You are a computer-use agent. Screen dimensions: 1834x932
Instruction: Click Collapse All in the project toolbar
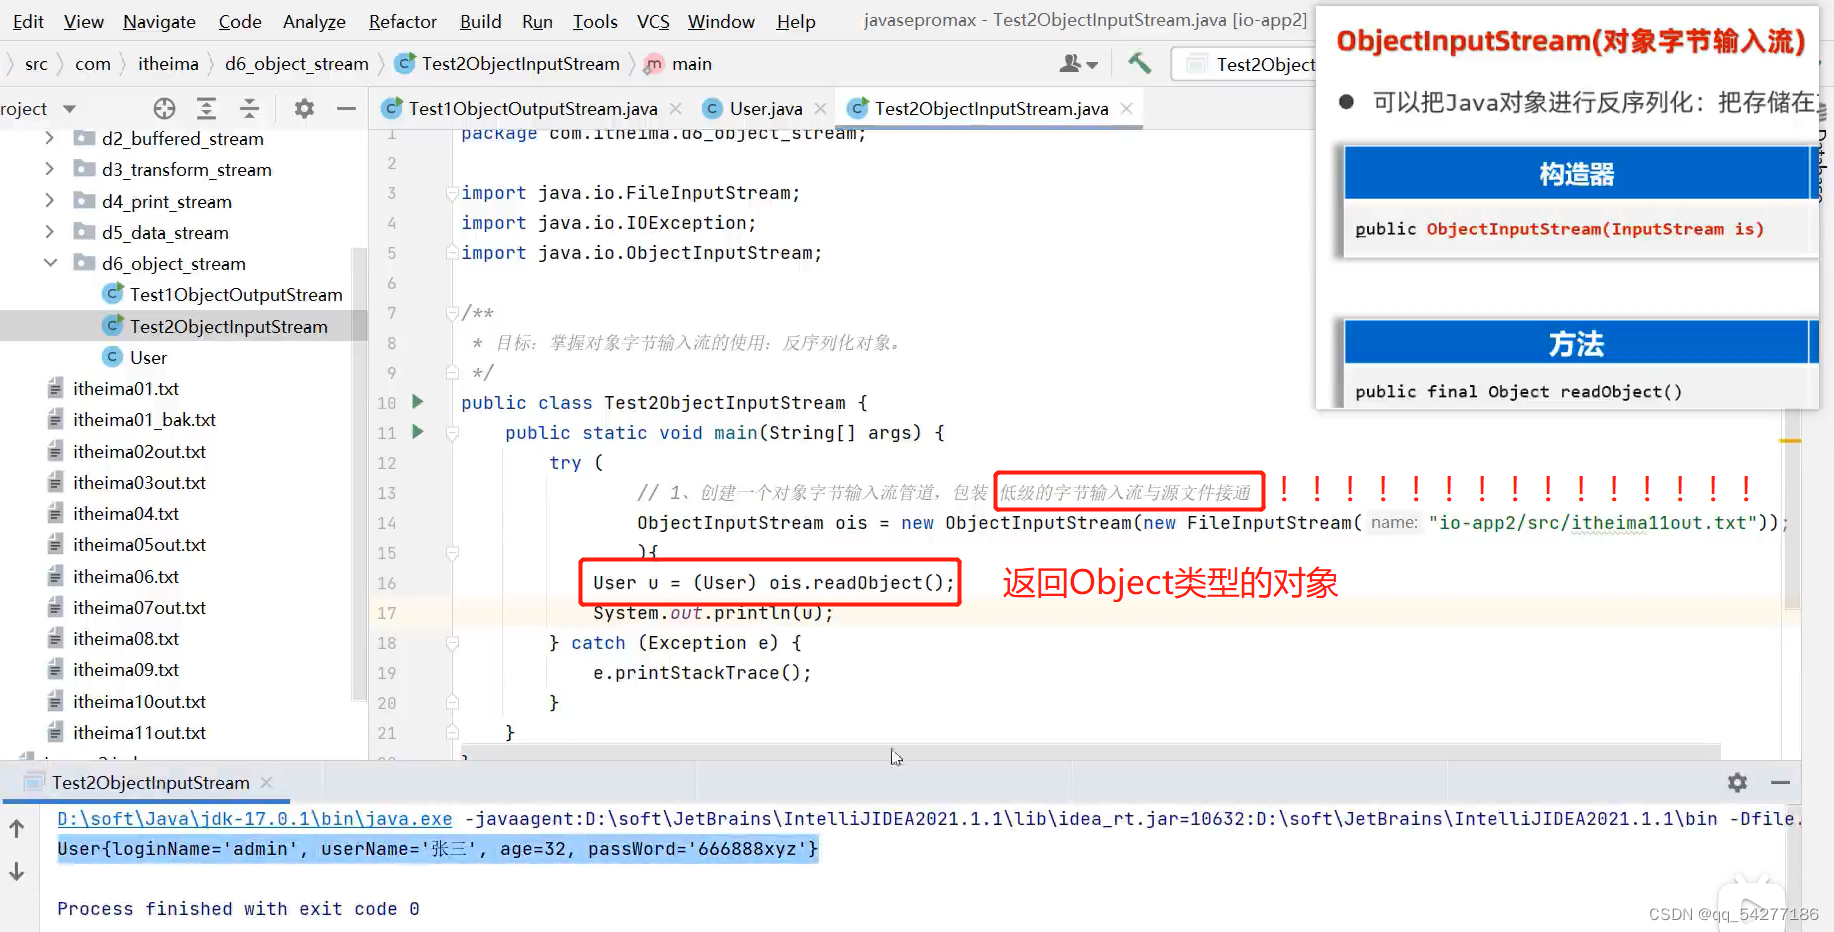point(250,108)
